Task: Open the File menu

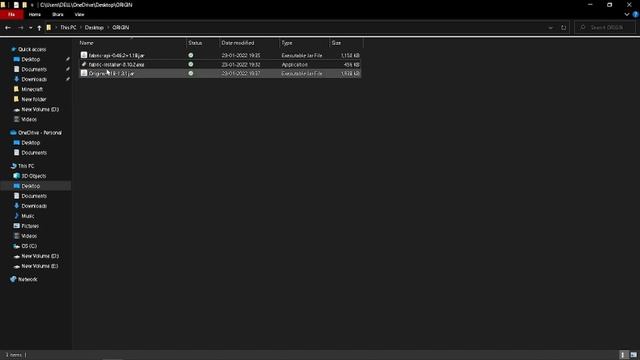Action: [x=11, y=15]
